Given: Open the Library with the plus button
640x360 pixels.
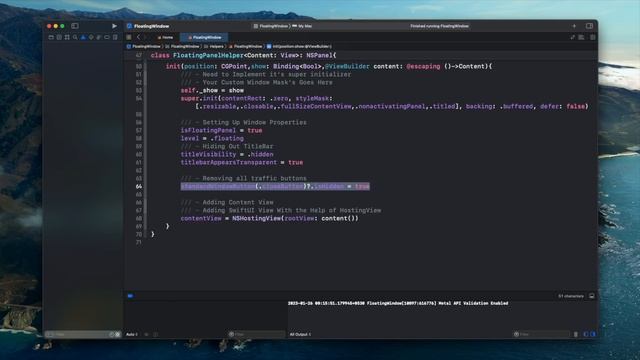Looking at the screenshot, I should click(574, 26).
